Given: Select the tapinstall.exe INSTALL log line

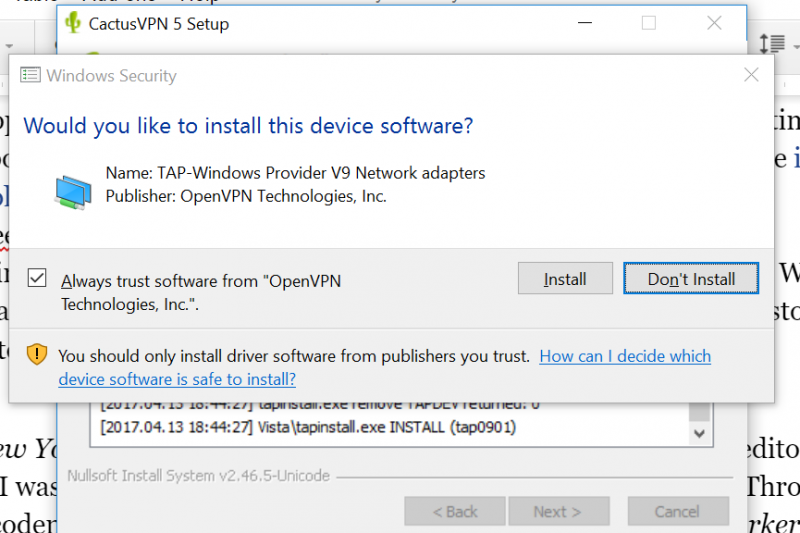Looking at the screenshot, I should point(308,427).
